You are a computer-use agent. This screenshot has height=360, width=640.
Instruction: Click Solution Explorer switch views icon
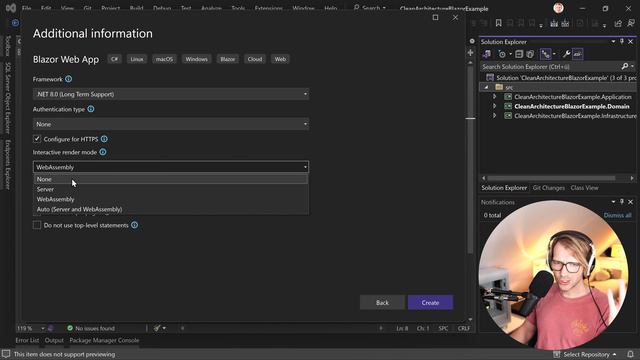487,54
